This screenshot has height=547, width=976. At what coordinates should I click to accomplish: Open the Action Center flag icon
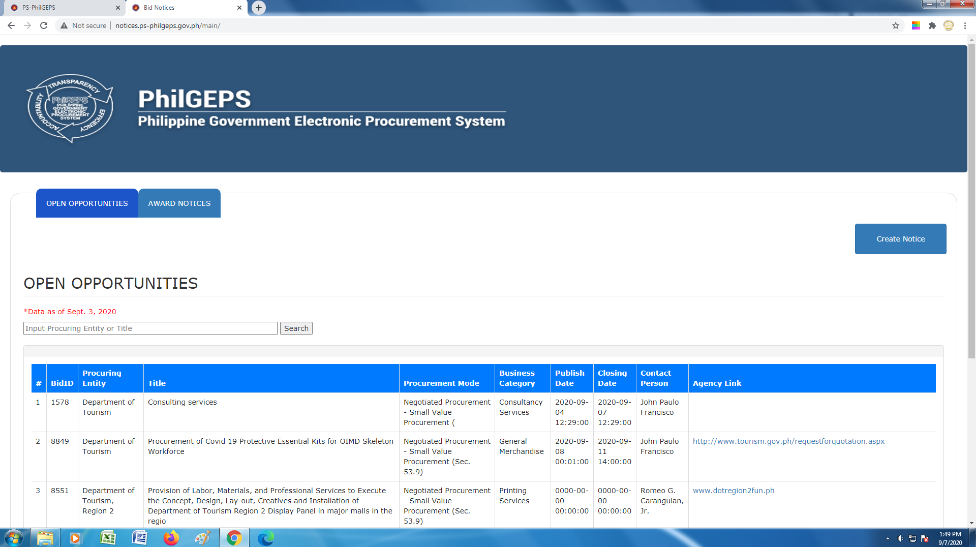point(924,538)
